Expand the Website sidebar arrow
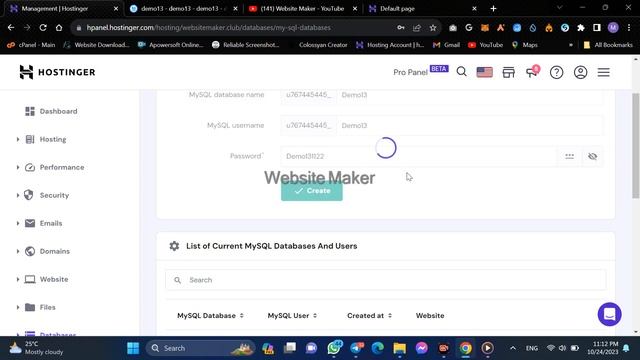This screenshot has height=360, width=640. tap(18, 280)
